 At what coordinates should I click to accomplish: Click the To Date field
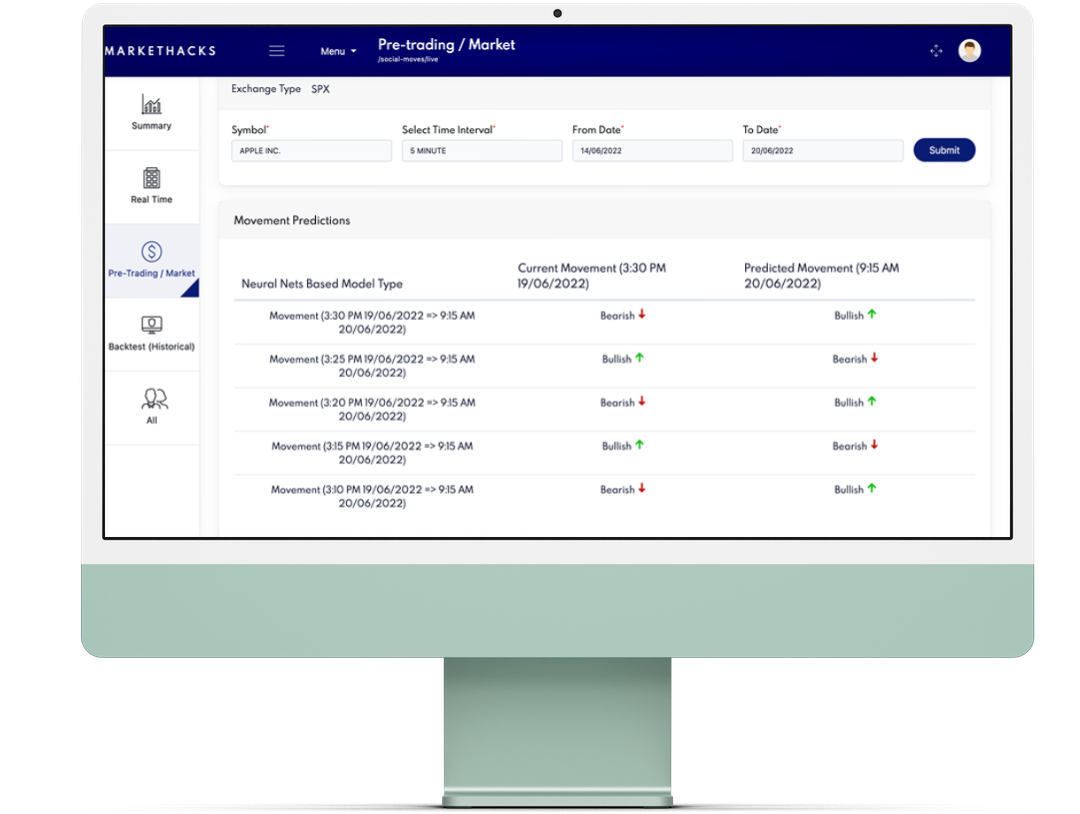822,151
